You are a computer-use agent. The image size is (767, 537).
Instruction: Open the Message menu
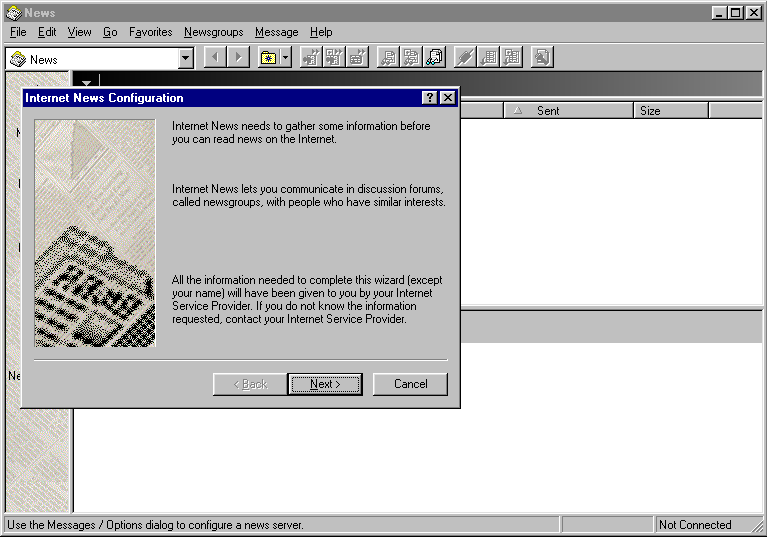(276, 32)
